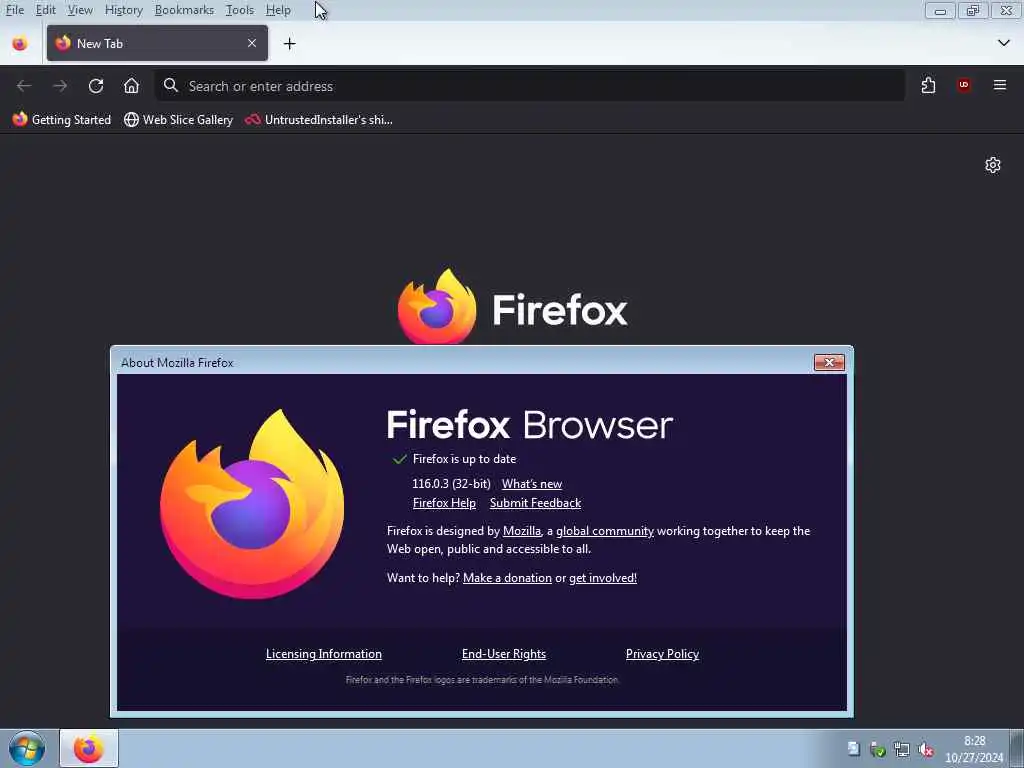Open the File menu

(x=14, y=10)
